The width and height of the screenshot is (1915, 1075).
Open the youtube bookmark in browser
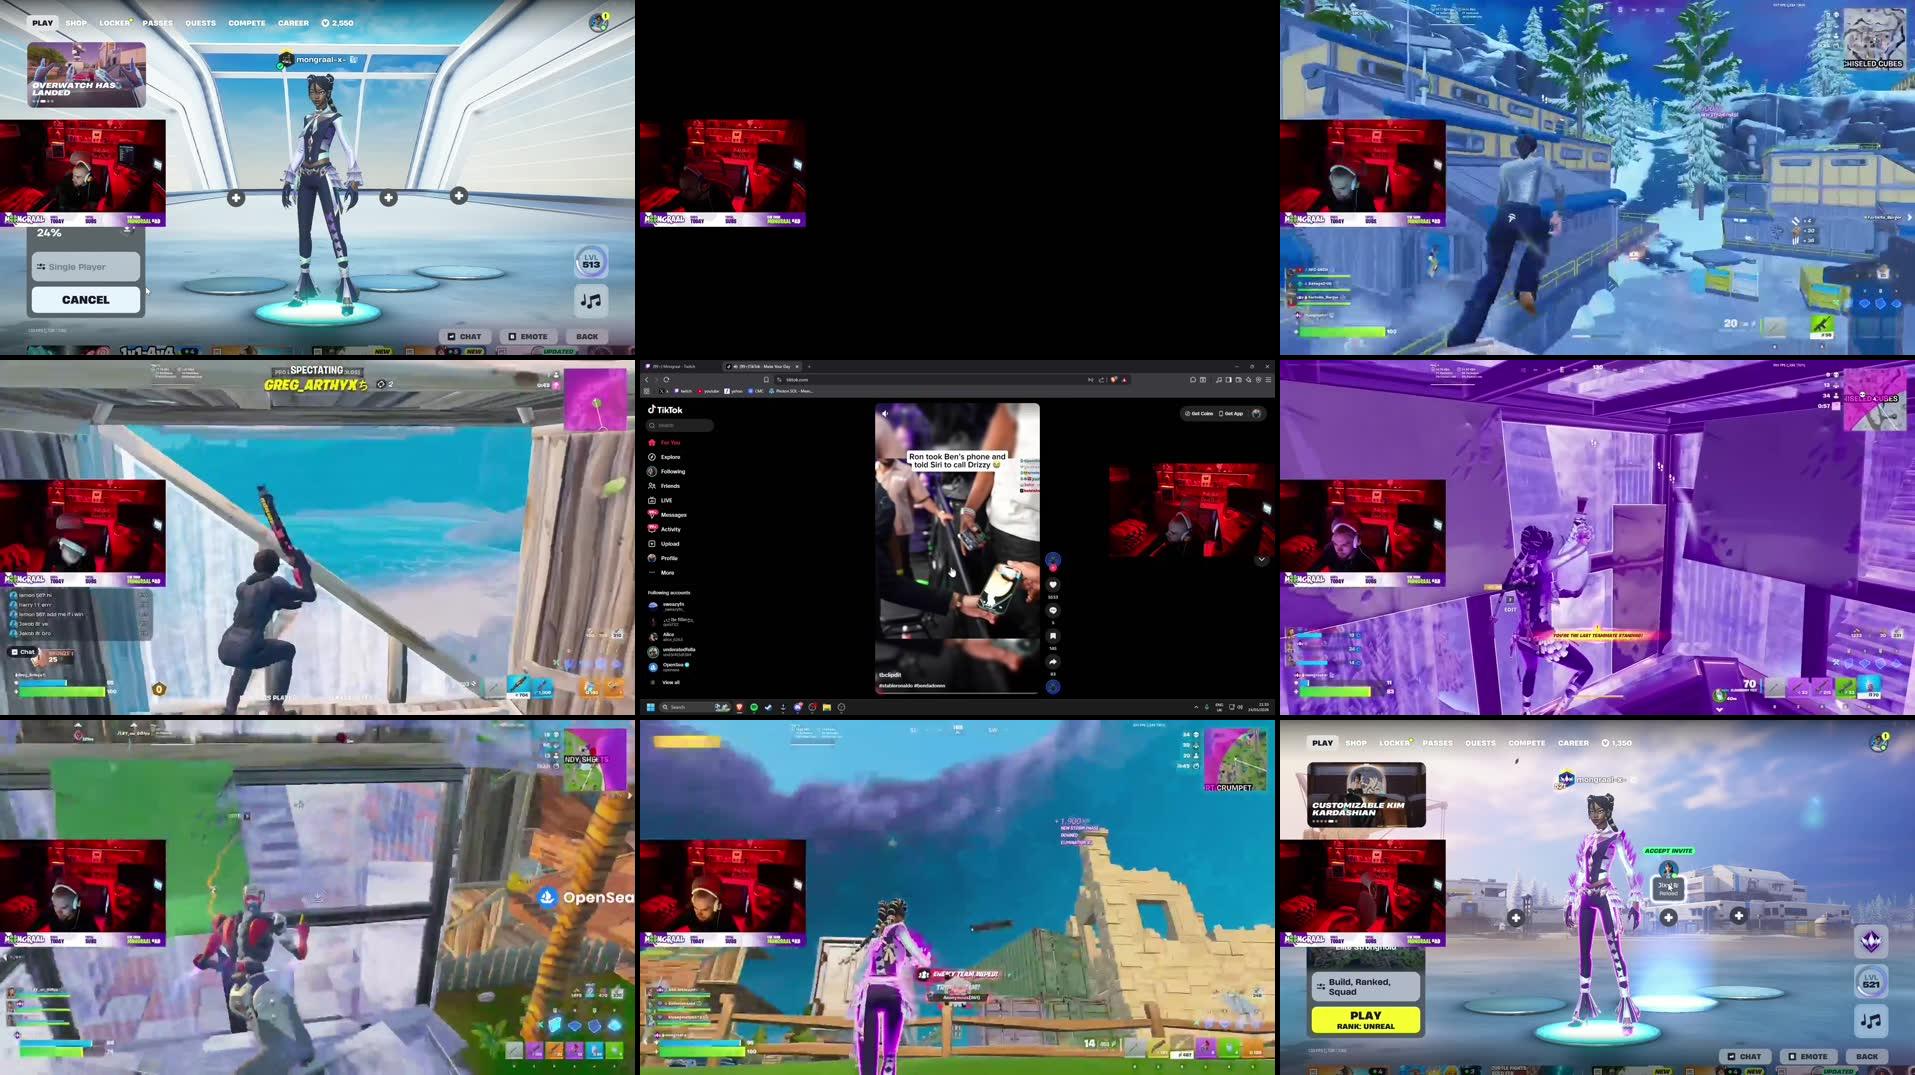point(708,391)
